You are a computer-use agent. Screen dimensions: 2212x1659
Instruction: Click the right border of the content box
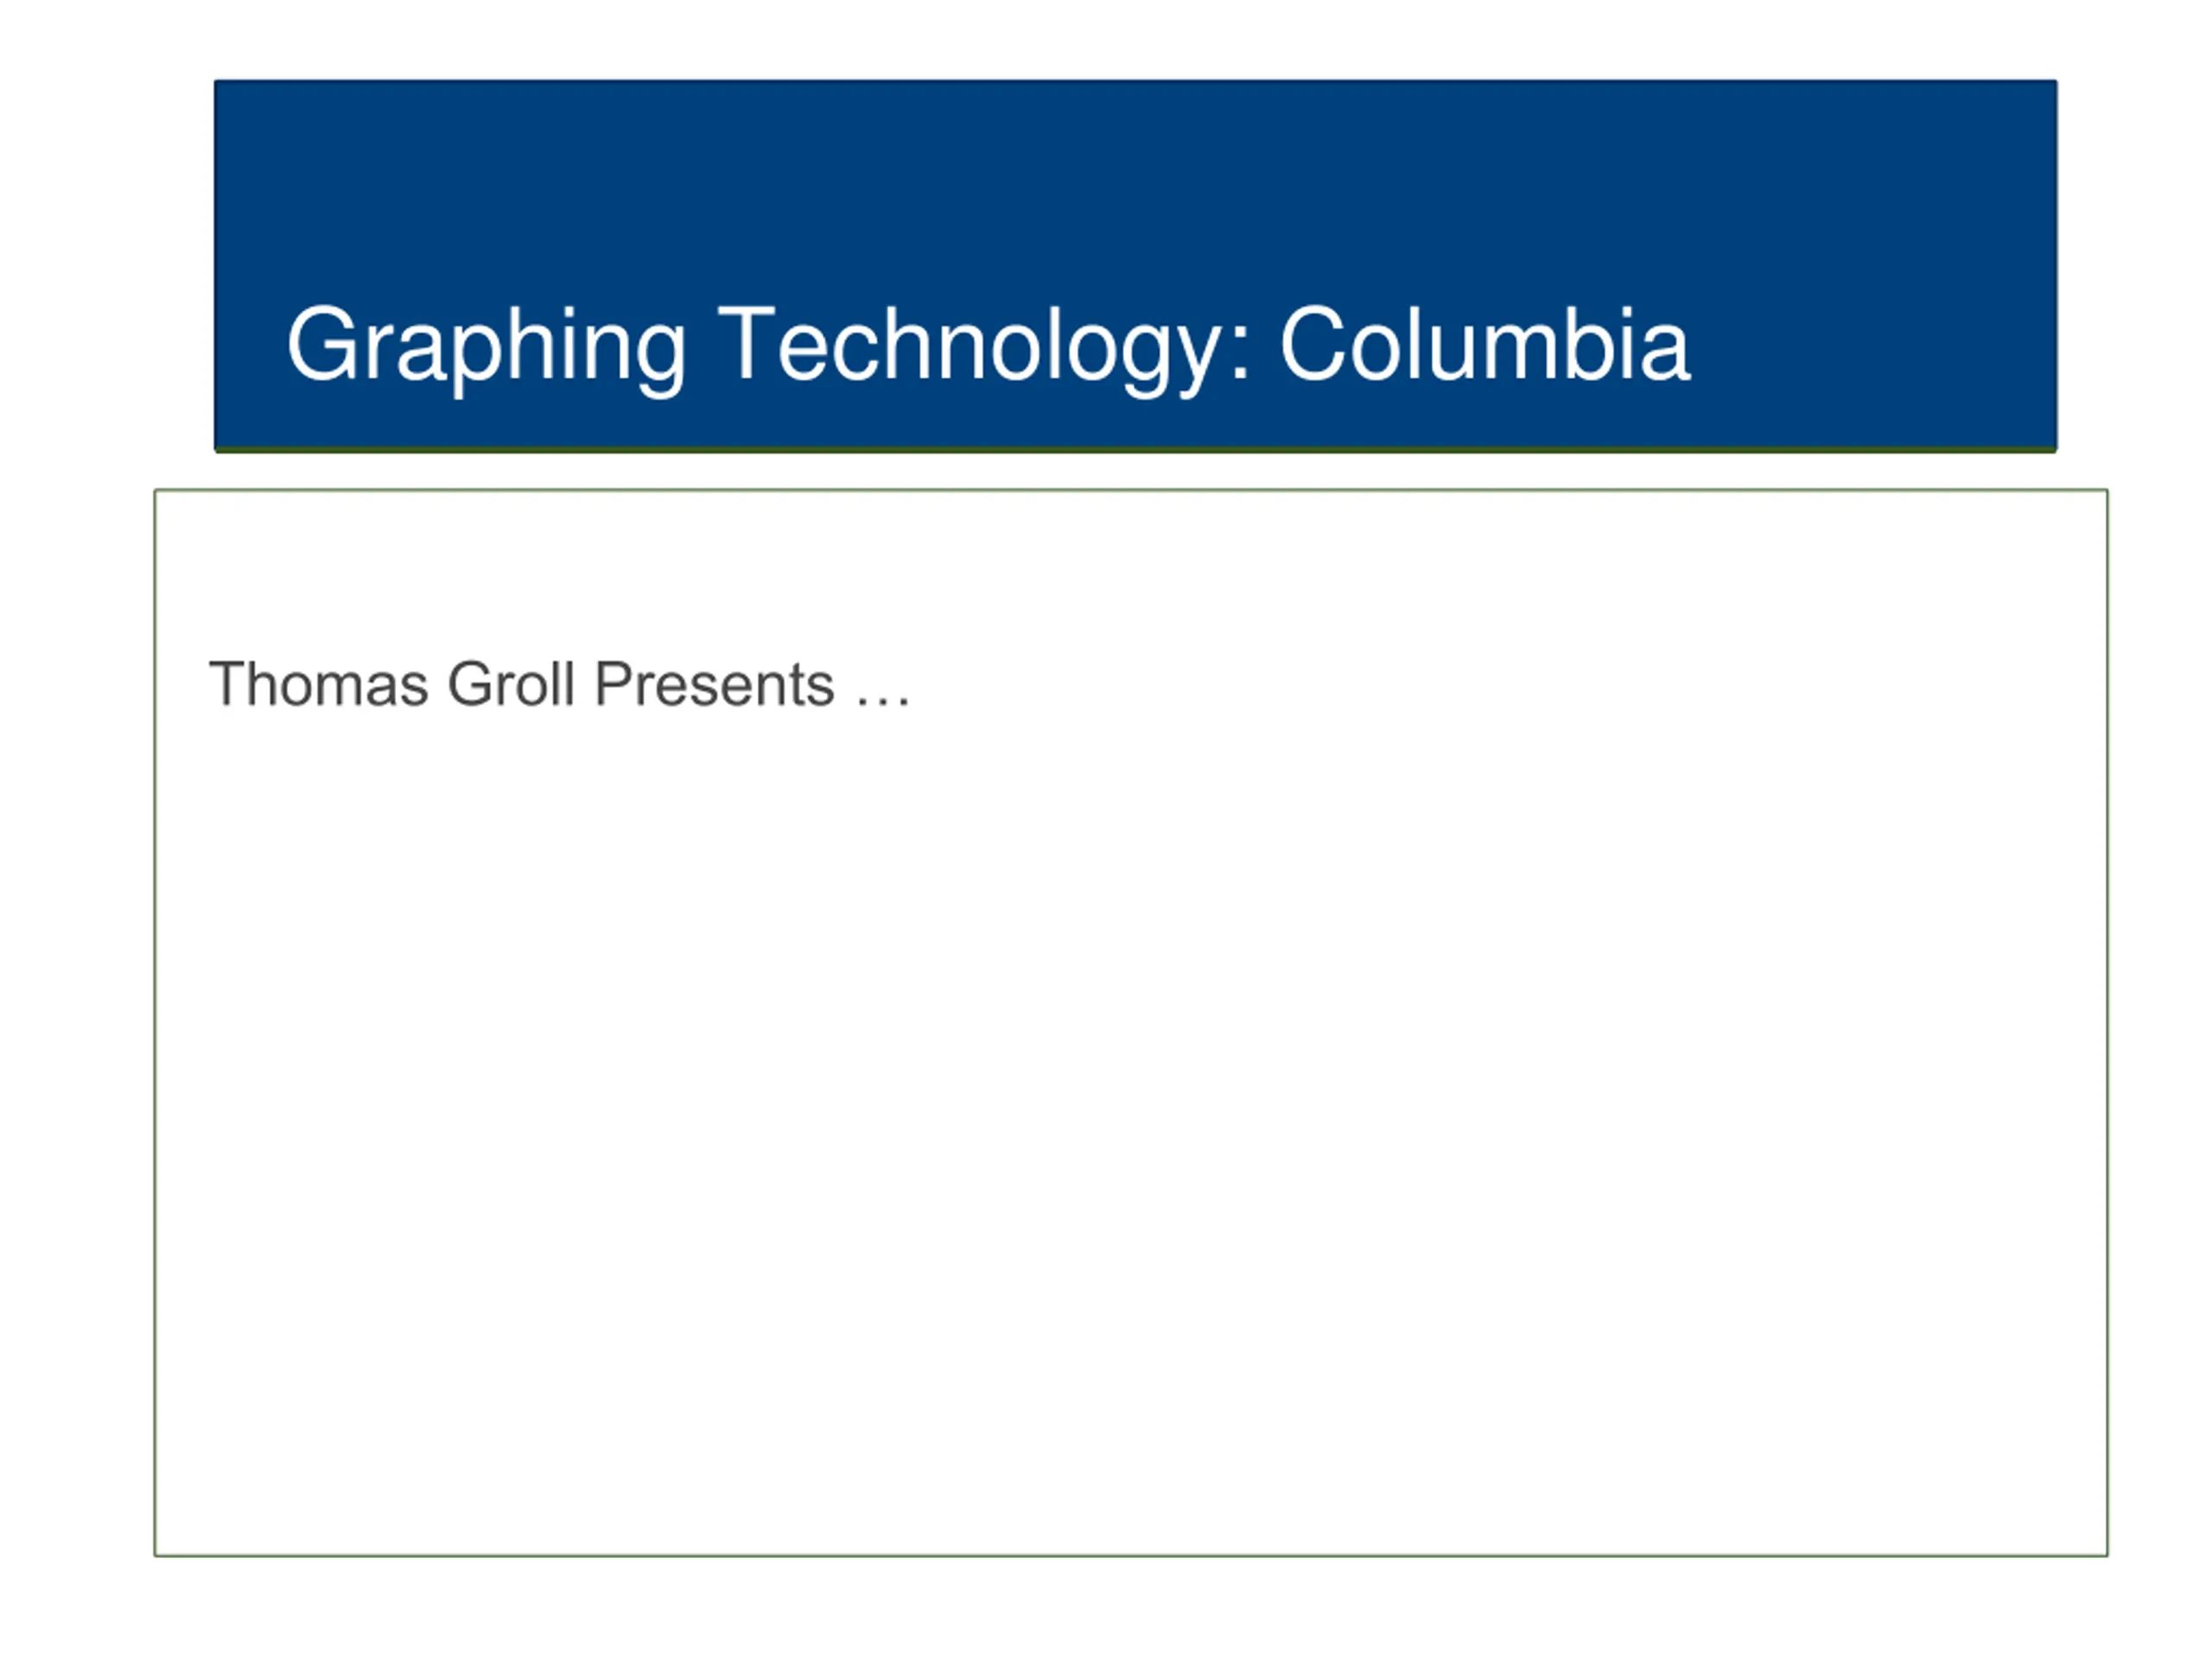2107,1022
